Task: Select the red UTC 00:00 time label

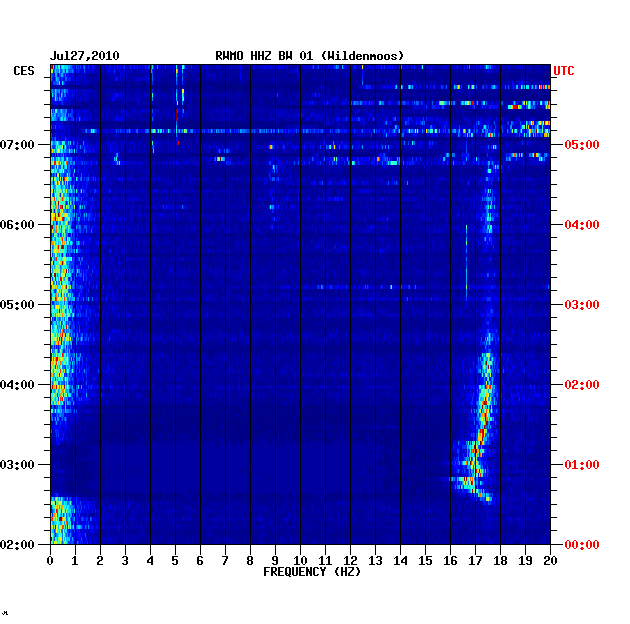Action: click(582, 544)
